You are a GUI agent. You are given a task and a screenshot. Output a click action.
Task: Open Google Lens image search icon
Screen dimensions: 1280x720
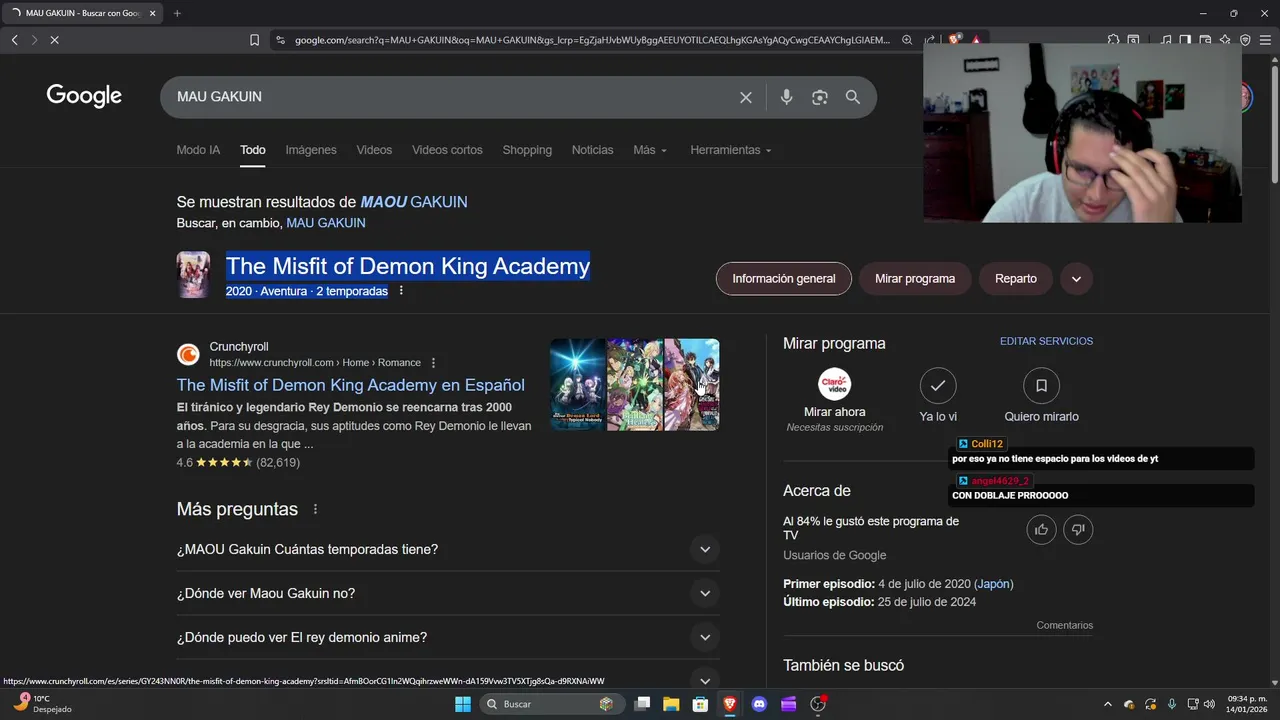click(820, 97)
